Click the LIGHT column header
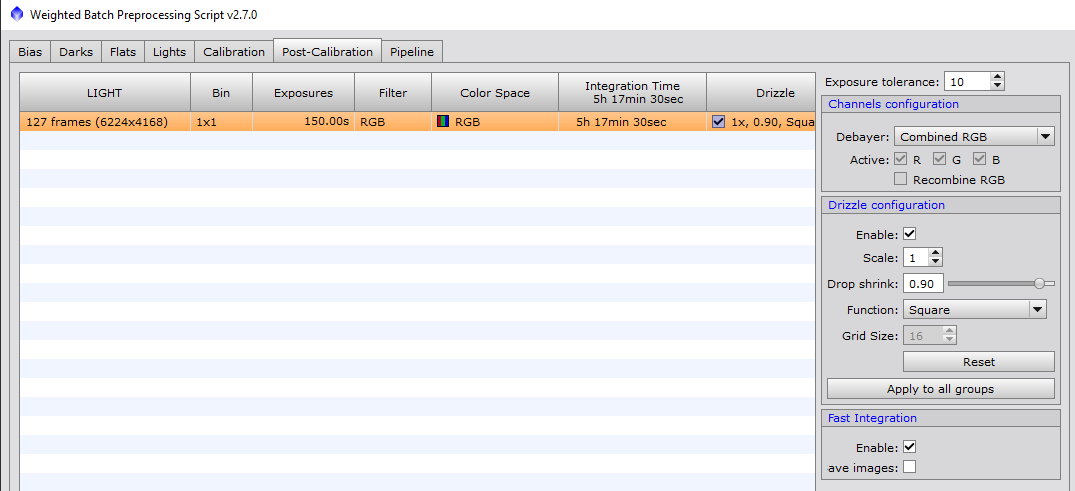The height and width of the screenshot is (491, 1075). tap(105, 93)
